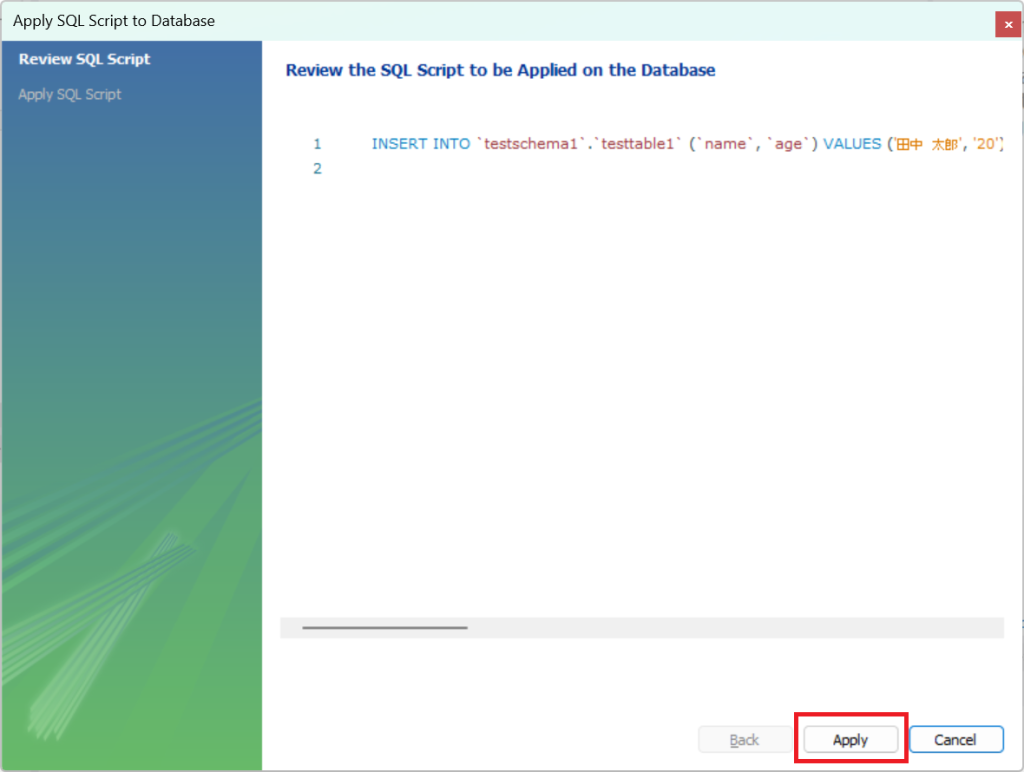Image resolution: width=1024 pixels, height=772 pixels.
Task: Click the horizontal scrollbar thumb under the SQL script
Action: [385, 628]
